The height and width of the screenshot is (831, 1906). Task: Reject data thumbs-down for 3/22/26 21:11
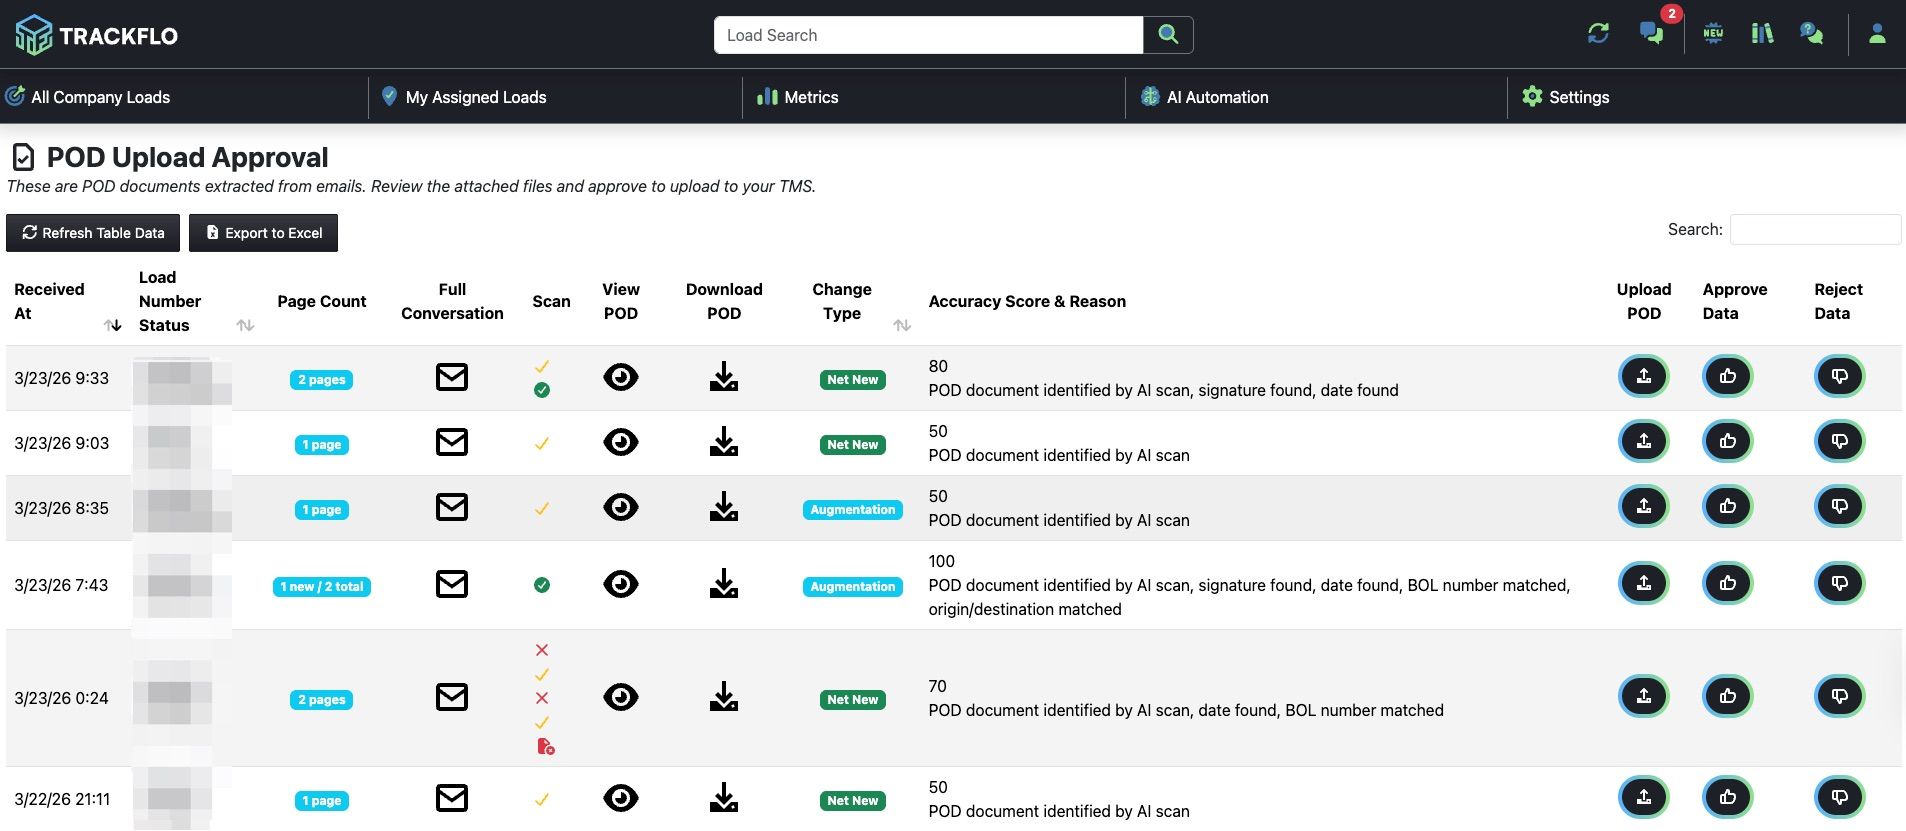coord(1840,797)
